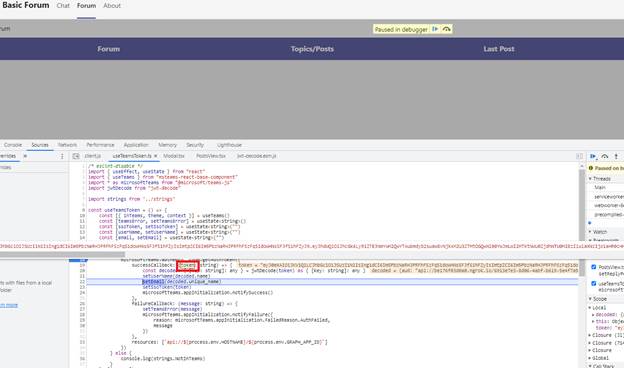Switch to the jwt-decode.esm.js file tab
Screen dimensions: 624x368
click(257, 156)
